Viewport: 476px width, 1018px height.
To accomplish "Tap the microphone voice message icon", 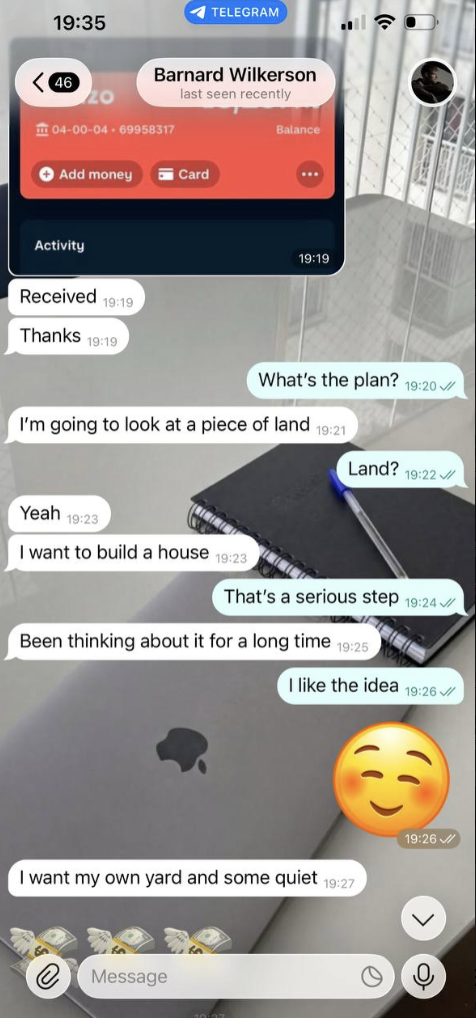I will tap(424, 976).
